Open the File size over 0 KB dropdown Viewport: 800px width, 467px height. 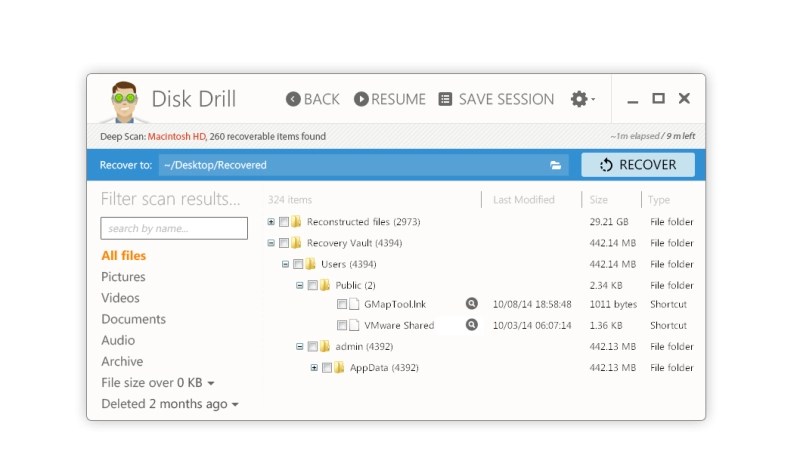(x=158, y=383)
